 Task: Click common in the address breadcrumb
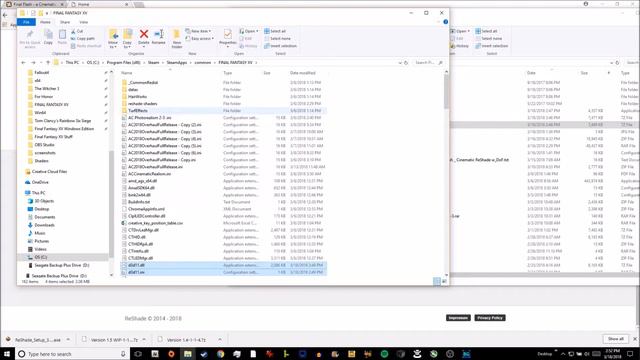[203, 62]
